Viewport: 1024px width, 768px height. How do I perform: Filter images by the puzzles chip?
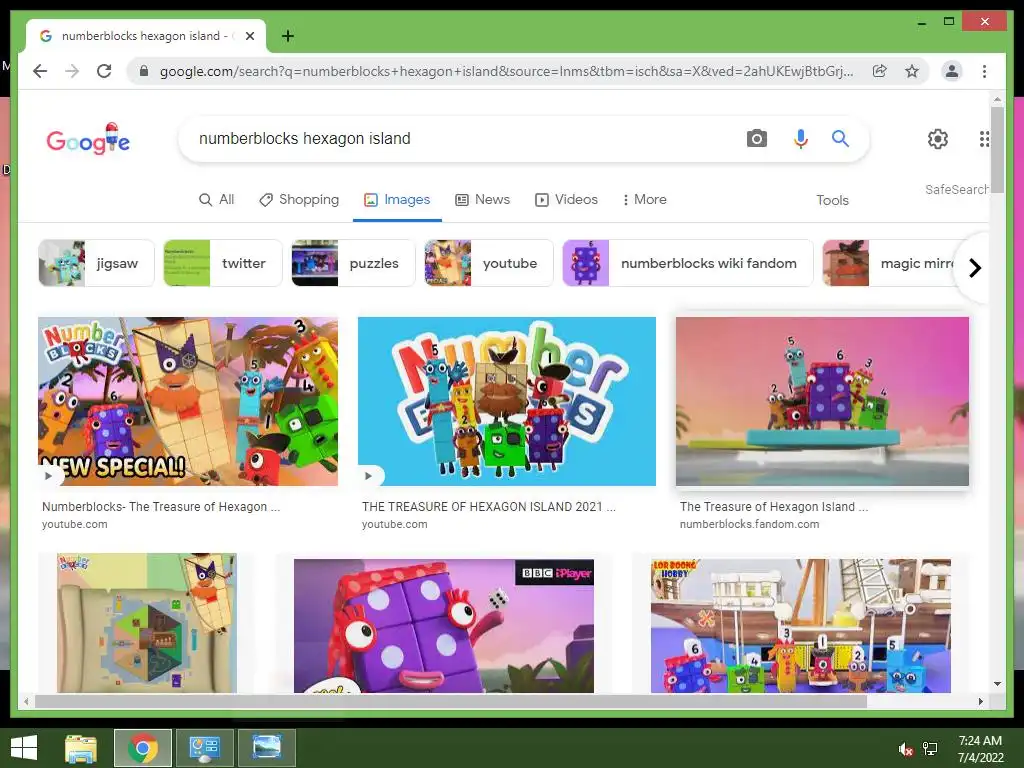(353, 263)
